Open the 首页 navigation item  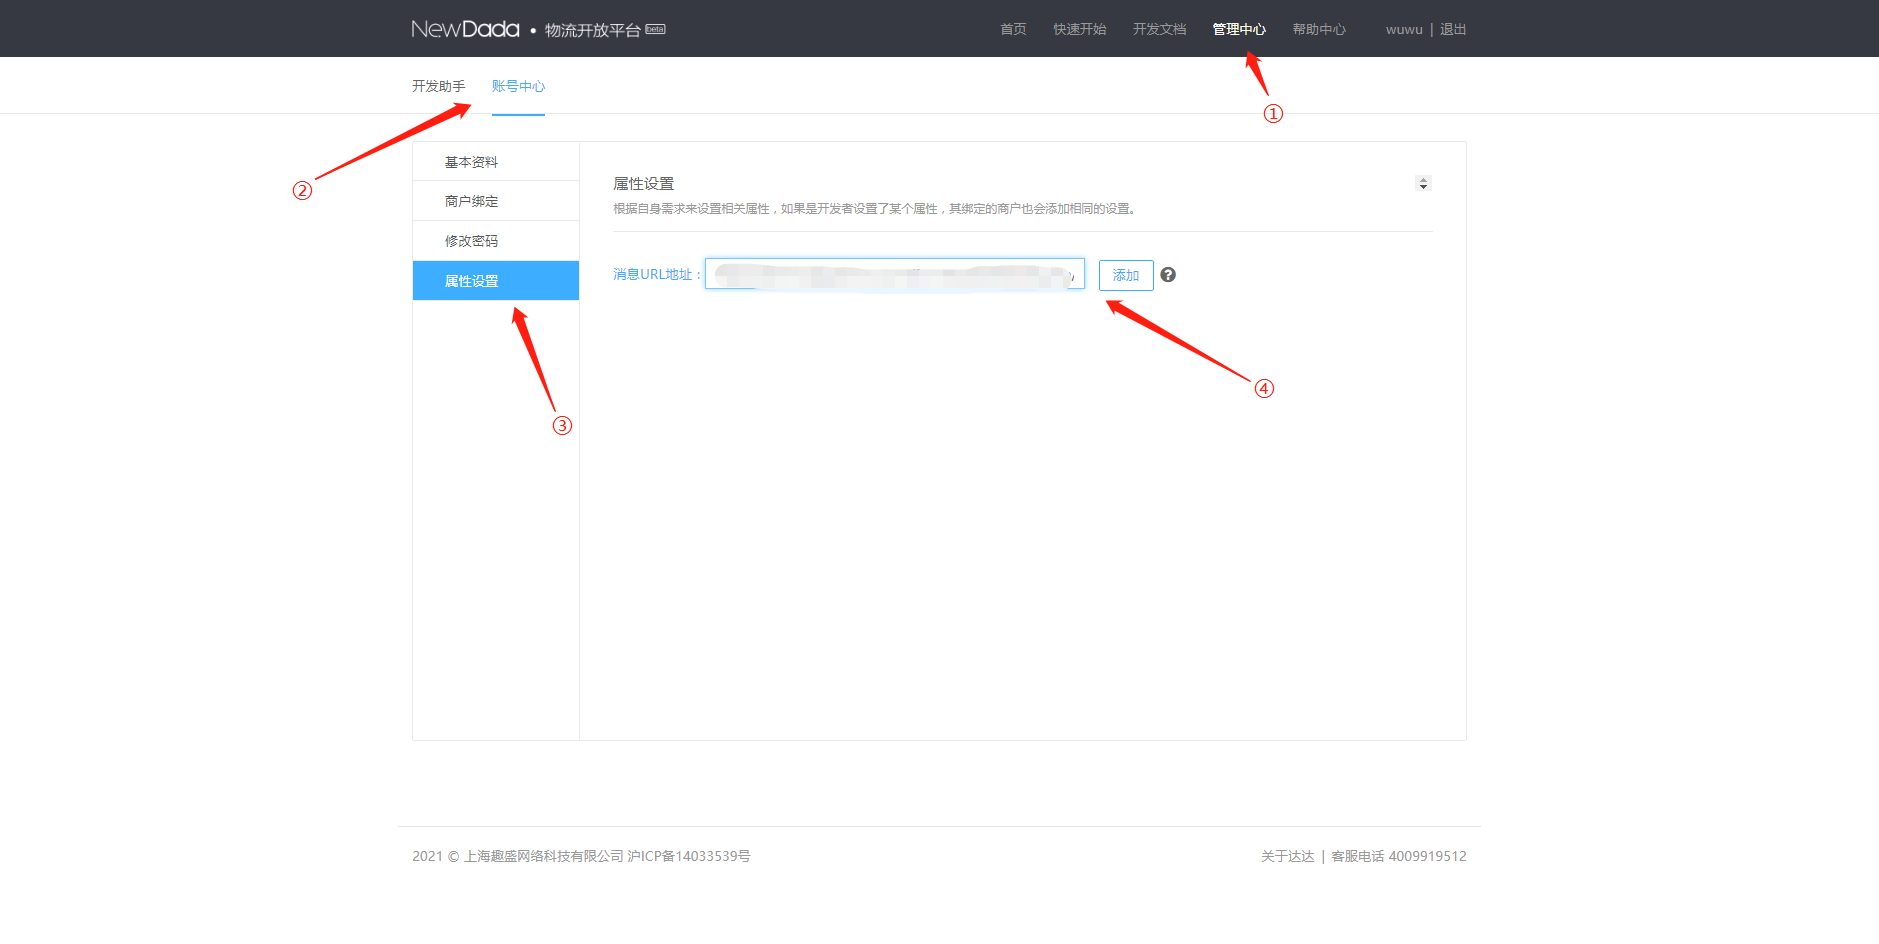(x=1013, y=29)
